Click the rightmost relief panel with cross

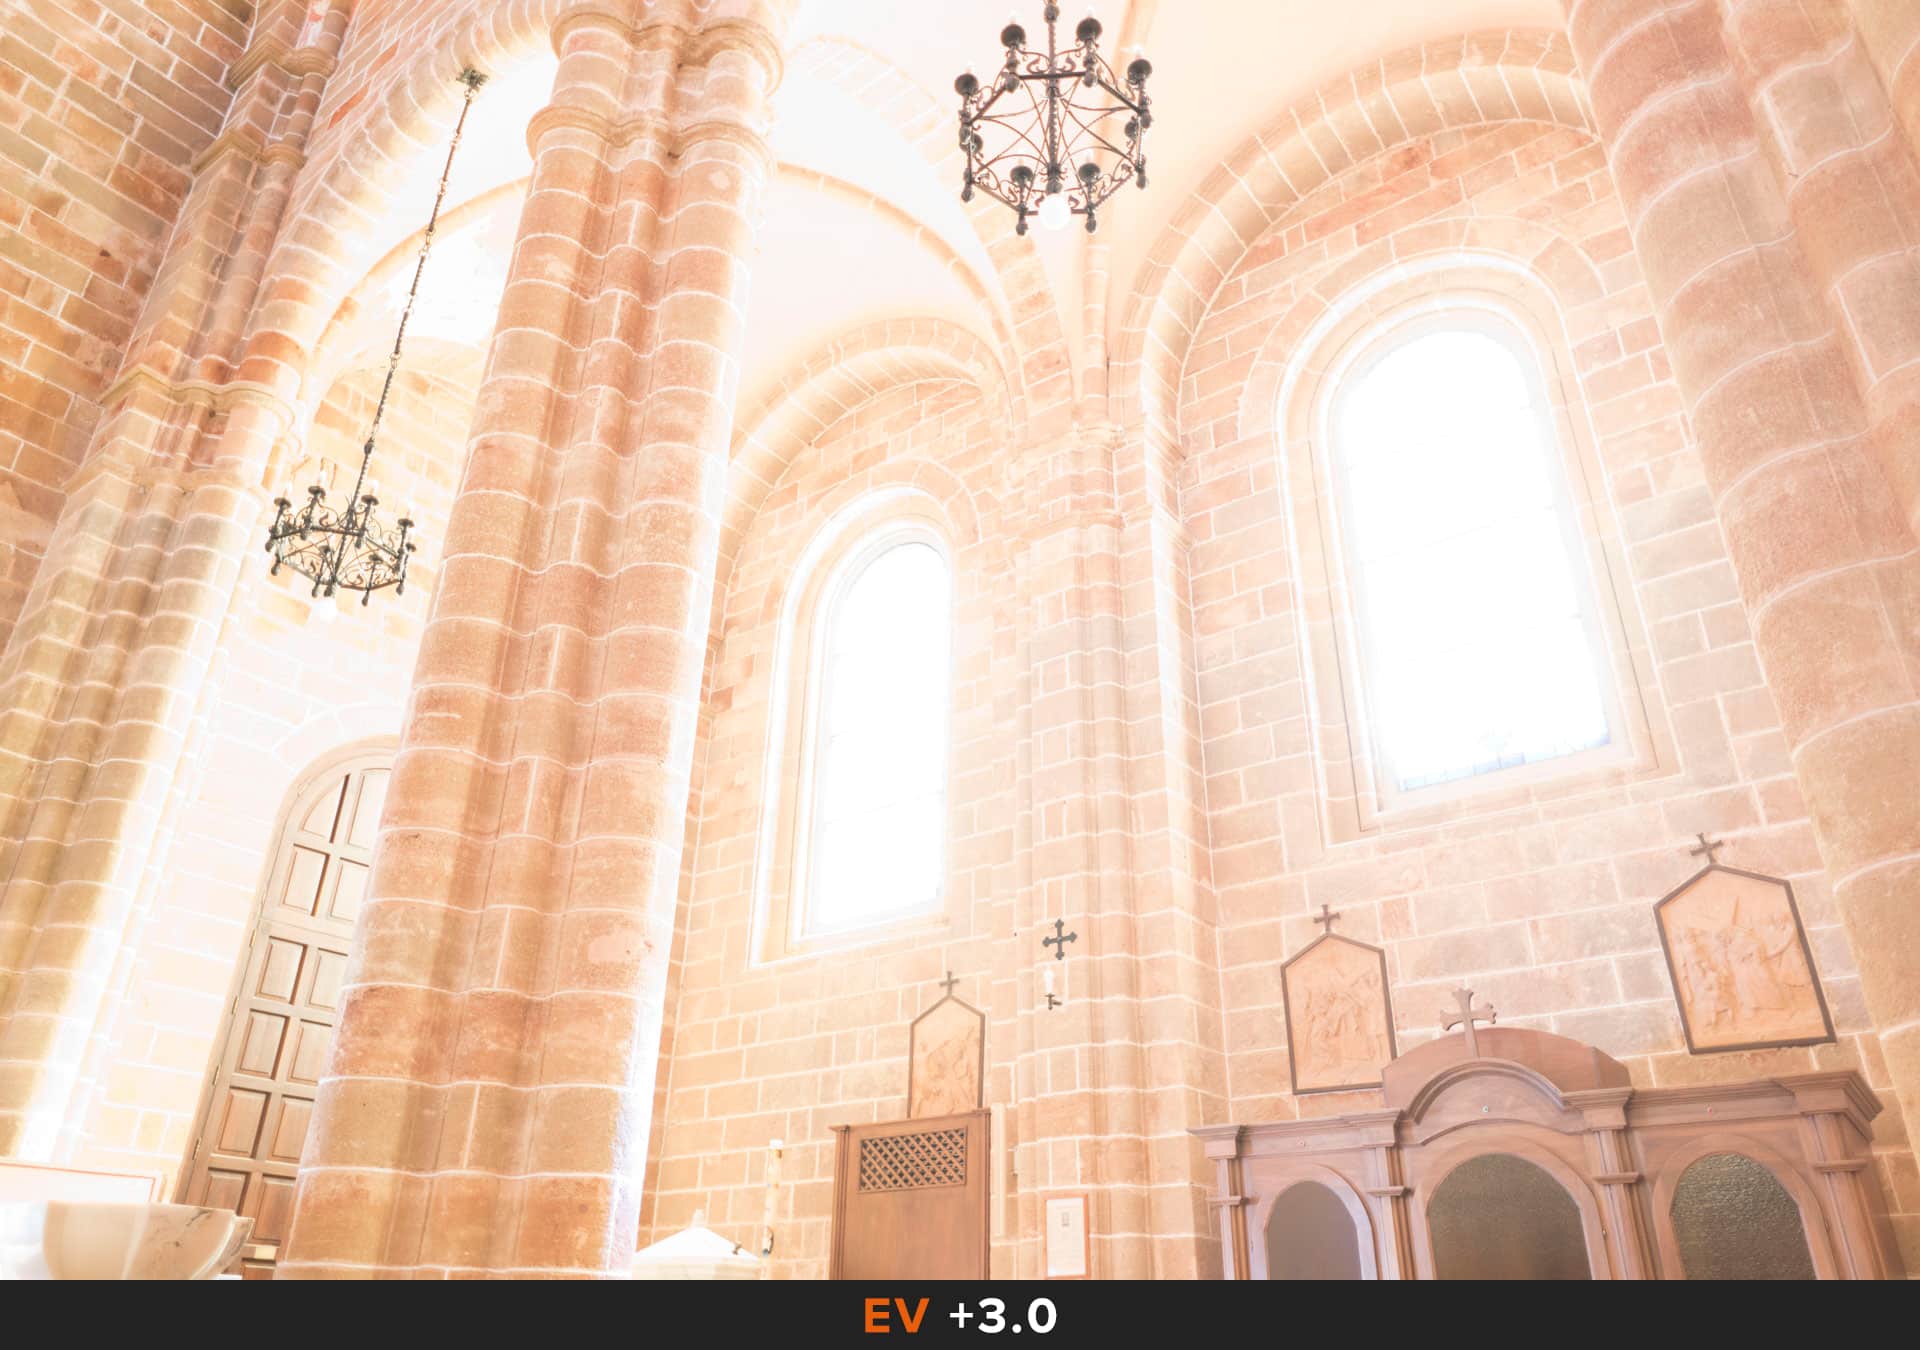pos(1742,958)
